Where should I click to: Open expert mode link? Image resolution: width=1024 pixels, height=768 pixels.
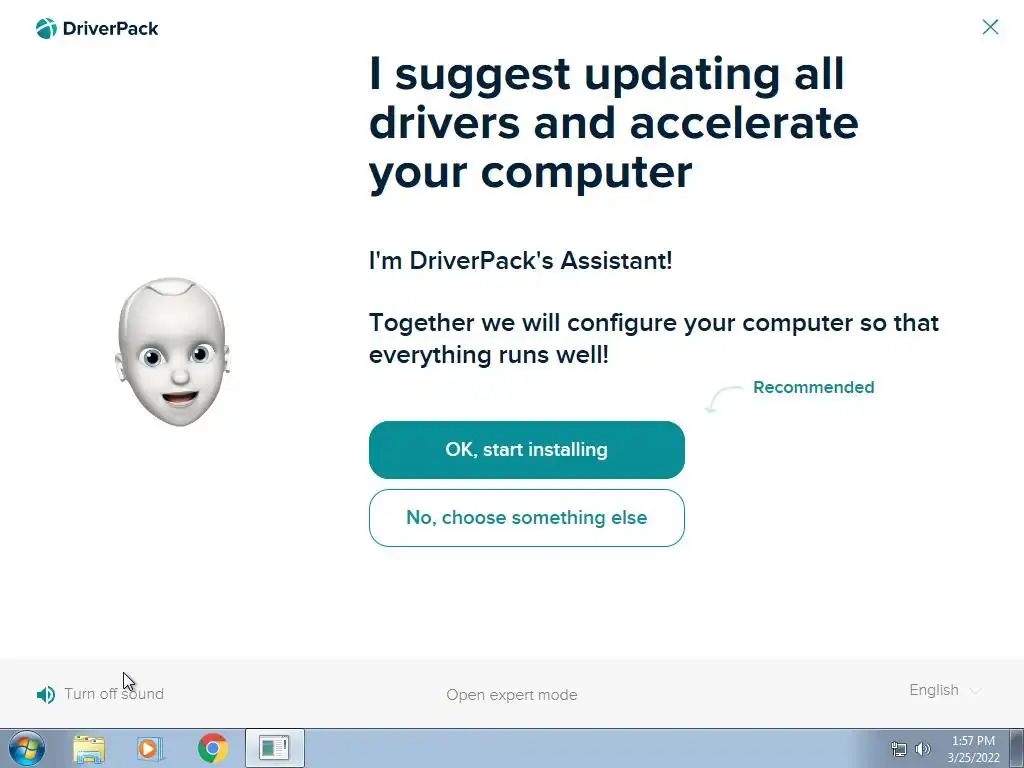[512, 695]
